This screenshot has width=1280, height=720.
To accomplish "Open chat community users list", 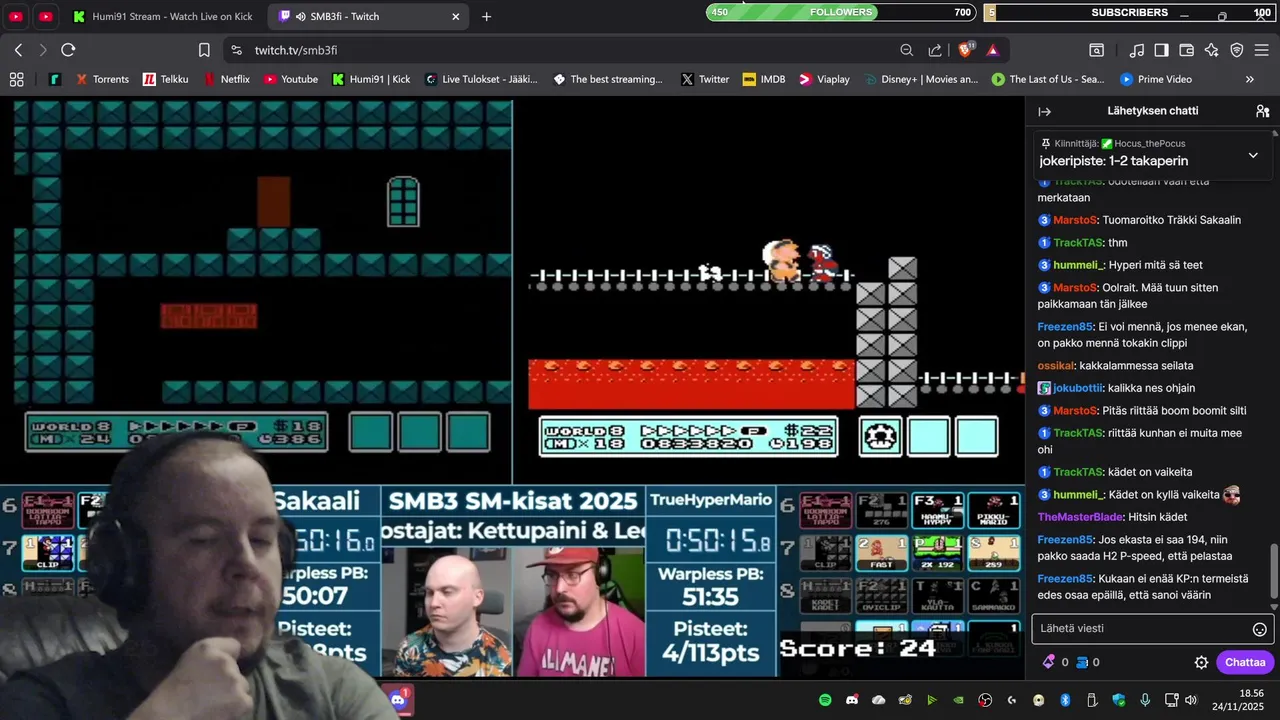I will click(x=1262, y=111).
